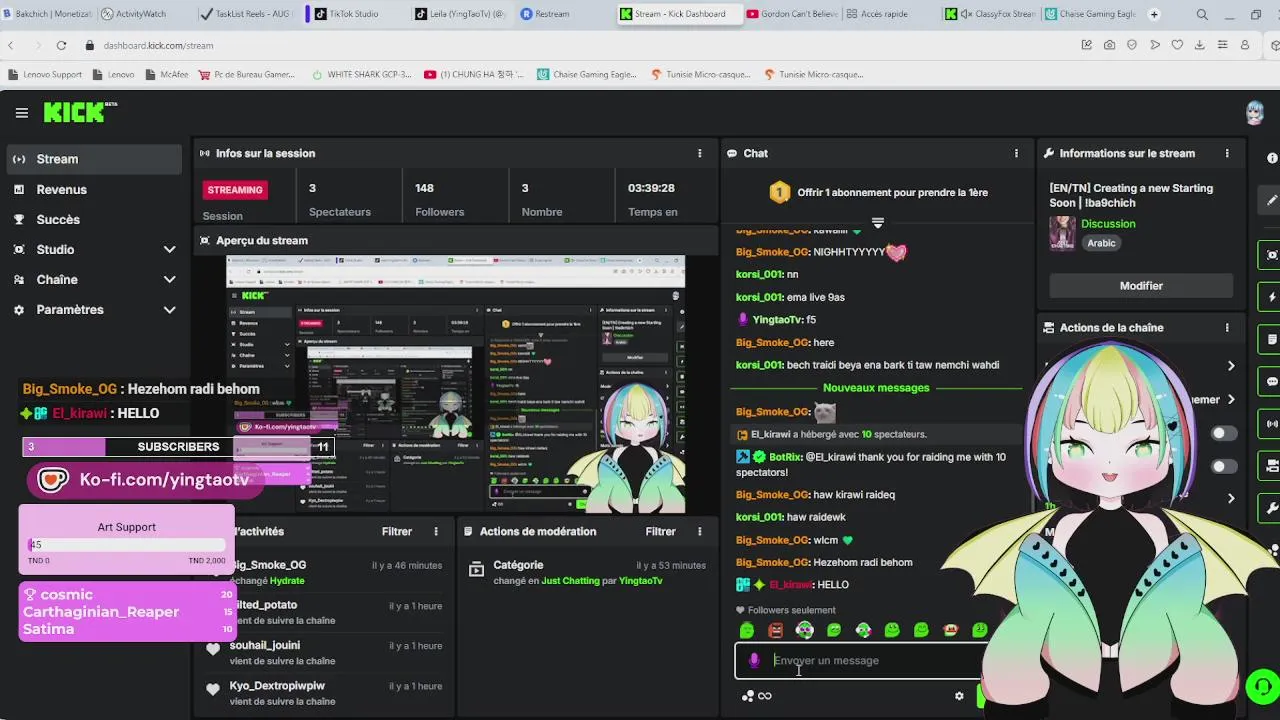Click the Nouveaux messages divider link
This screenshot has width=1280, height=720.
click(876, 387)
